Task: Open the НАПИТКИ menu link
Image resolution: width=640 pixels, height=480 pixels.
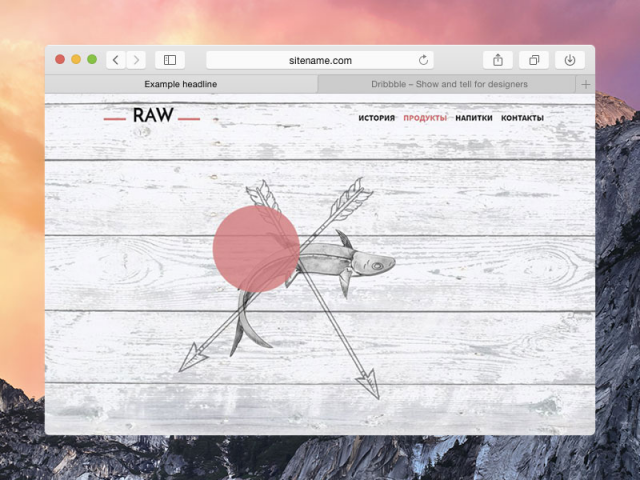Action: click(x=474, y=118)
